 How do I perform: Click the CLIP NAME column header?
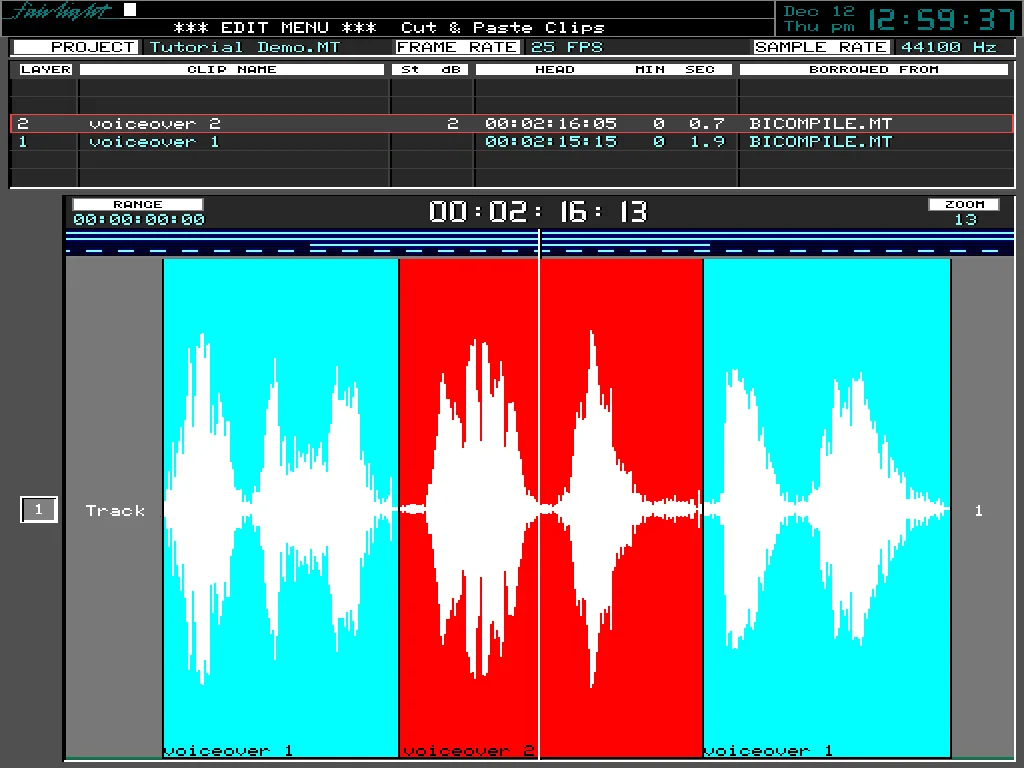(232, 69)
